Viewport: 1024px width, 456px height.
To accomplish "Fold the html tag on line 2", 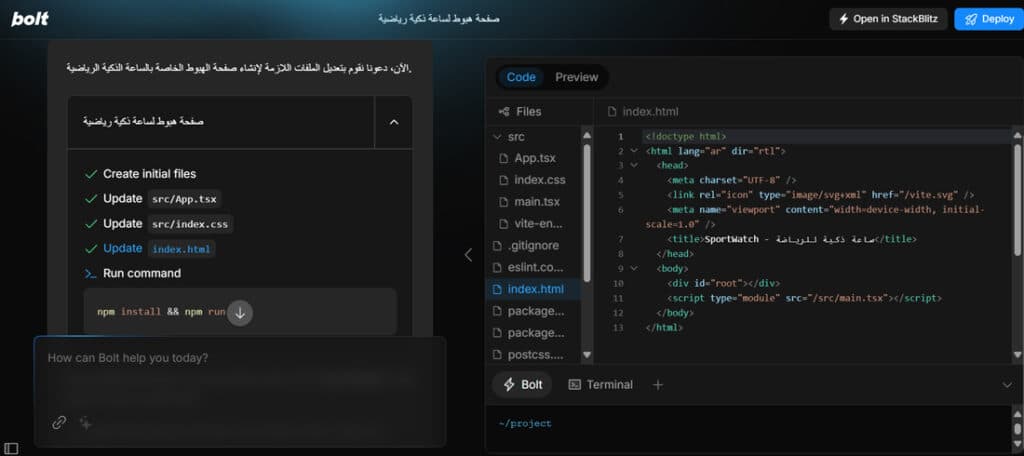I will [x=633, y=151].
